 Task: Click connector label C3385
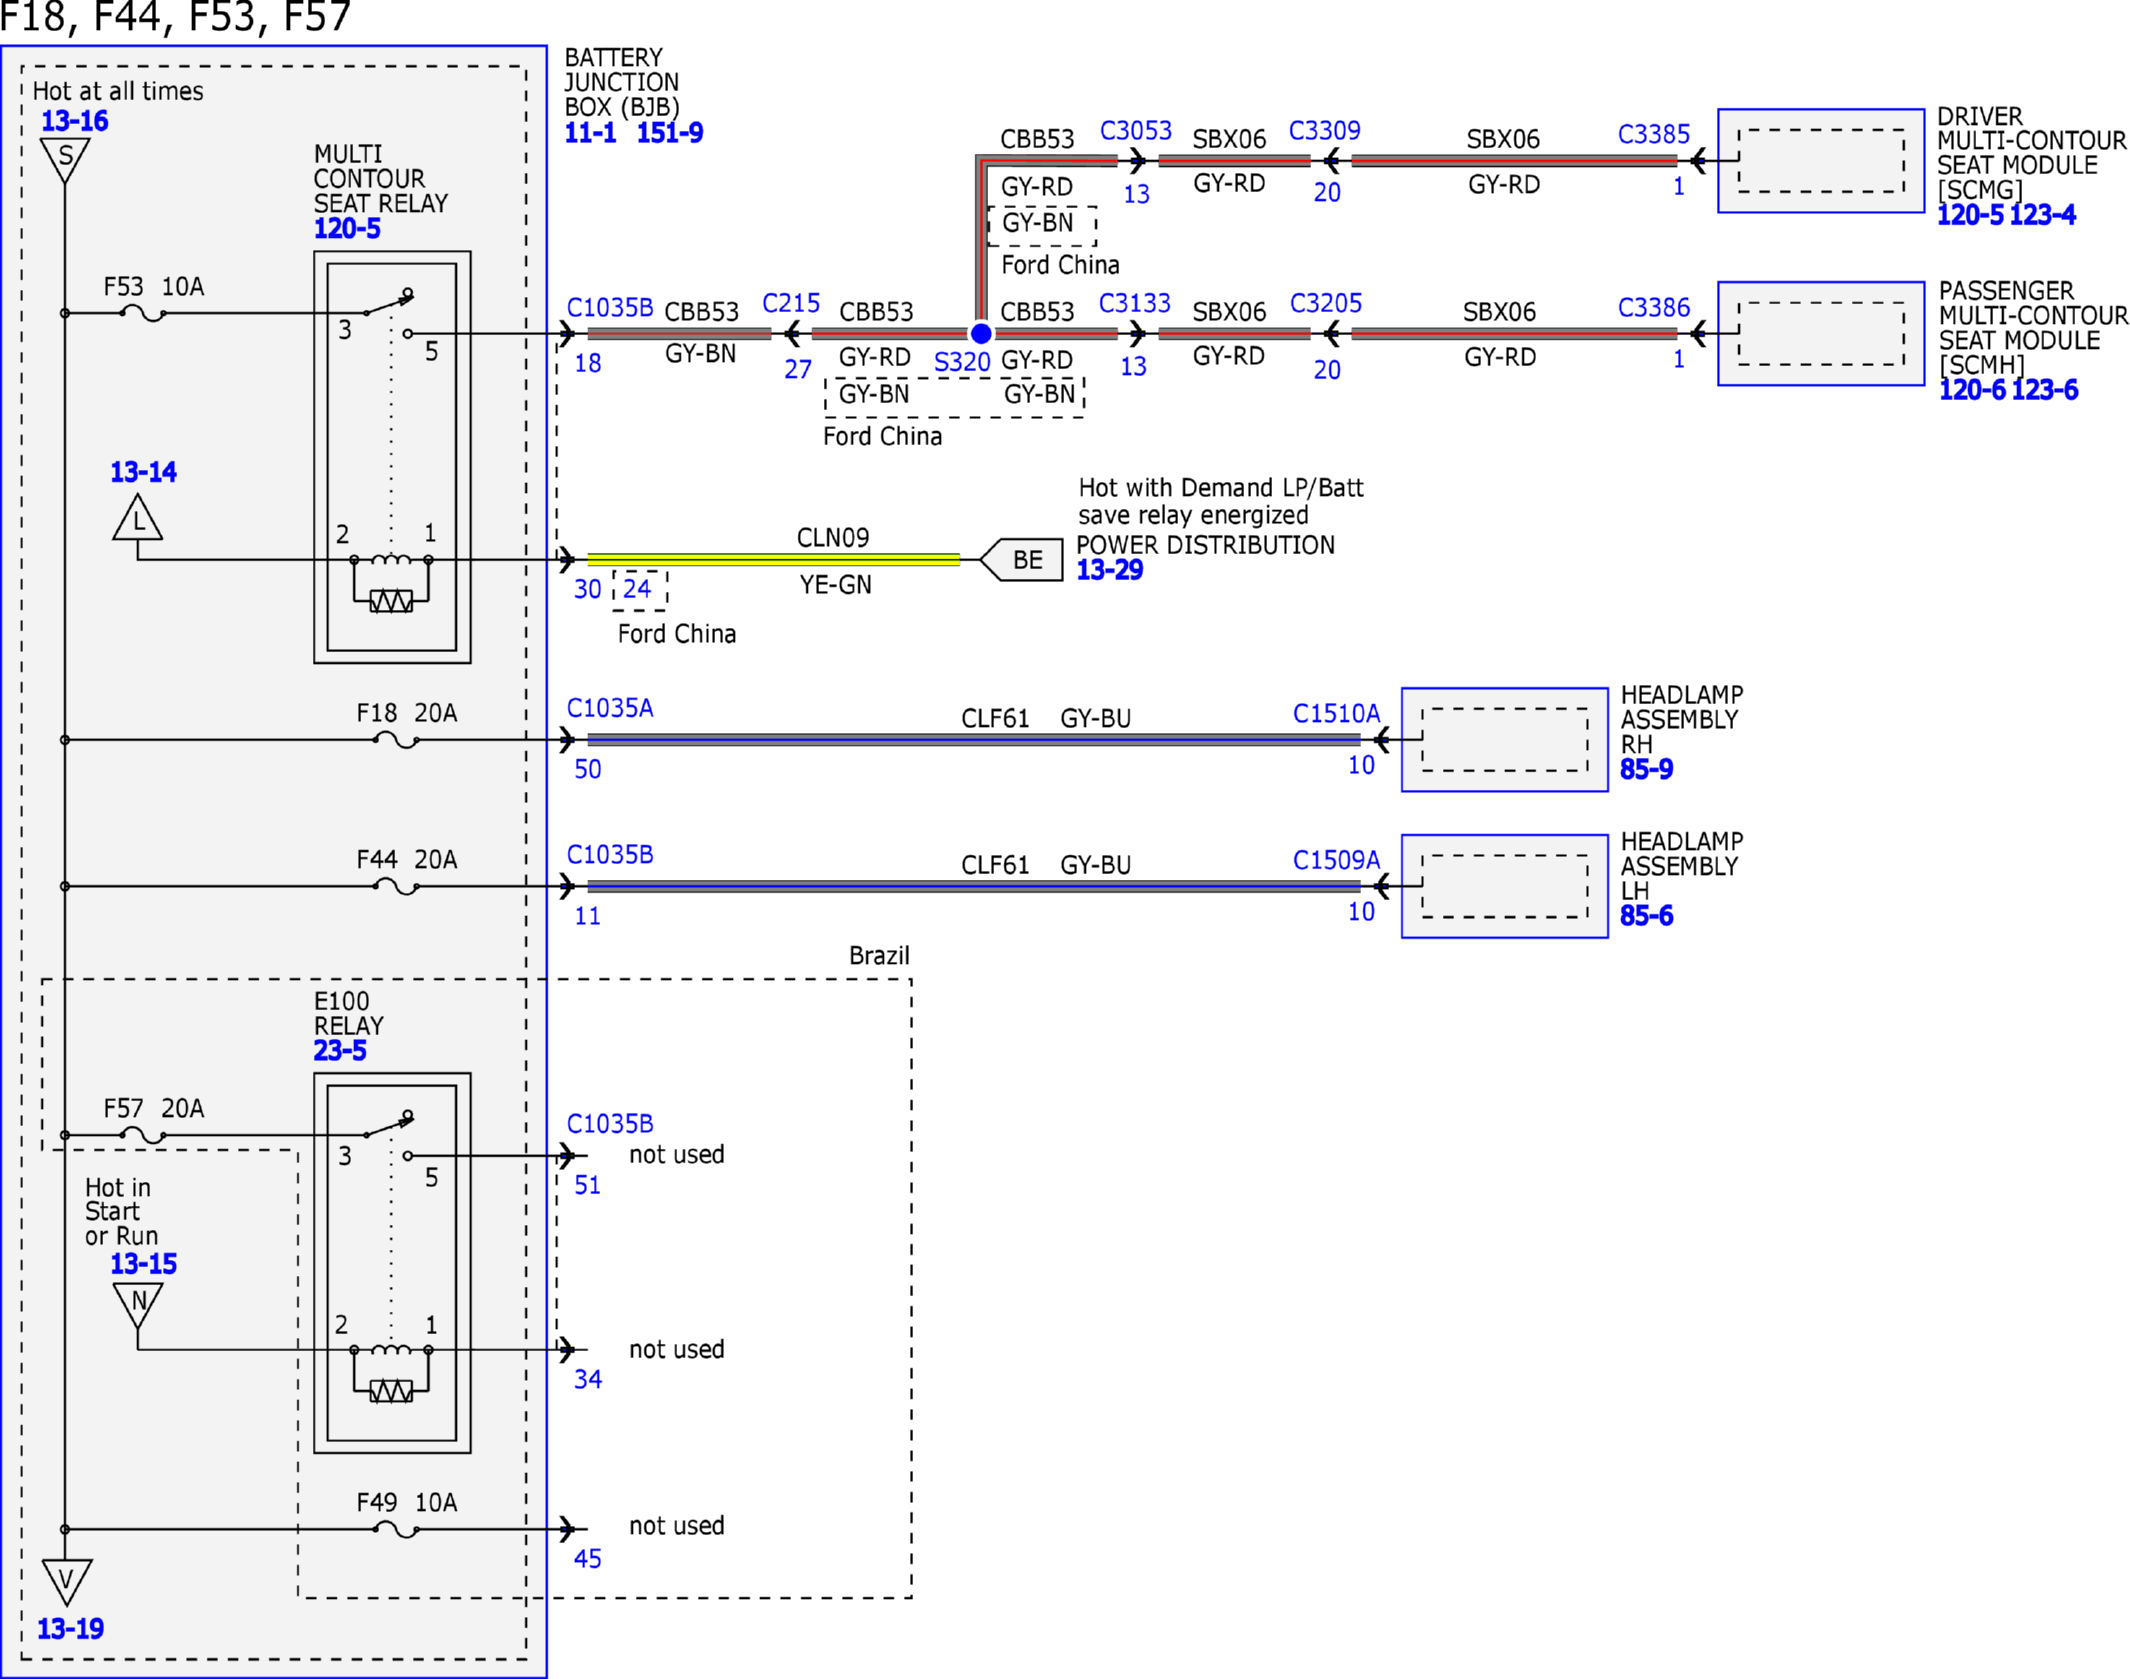(x=1654, y=134)
